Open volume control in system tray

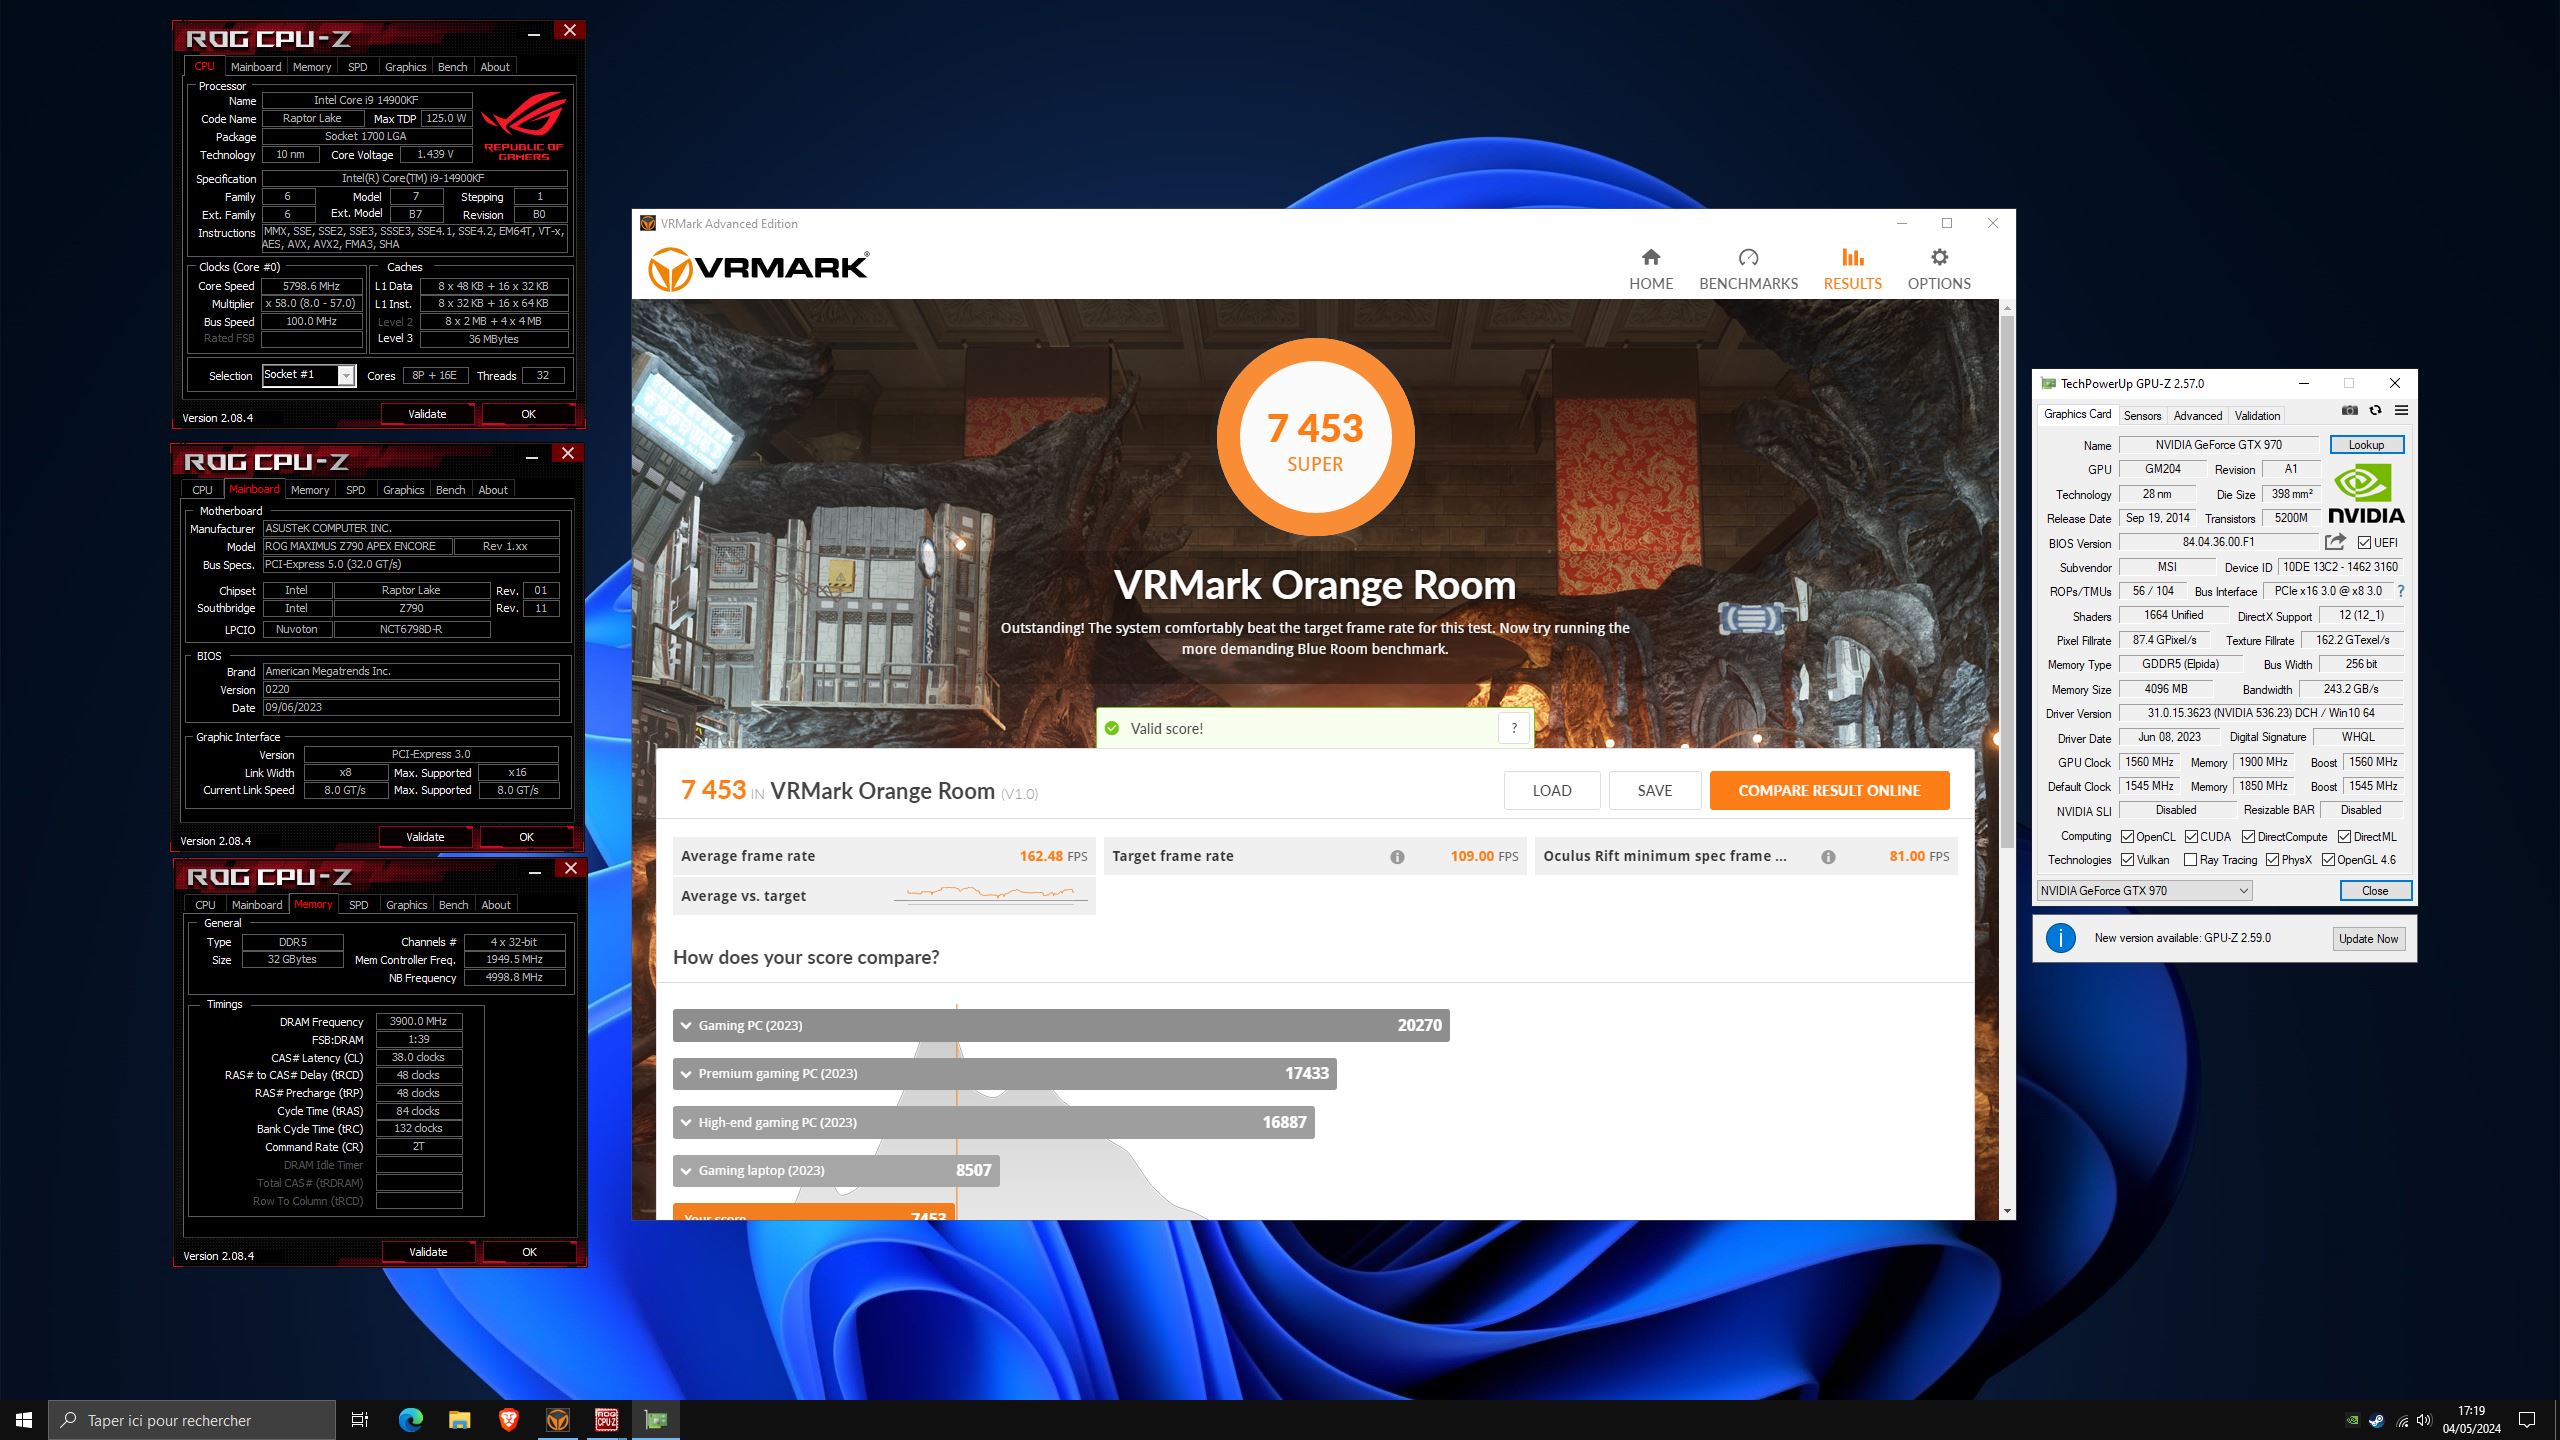point(2424,1420)
